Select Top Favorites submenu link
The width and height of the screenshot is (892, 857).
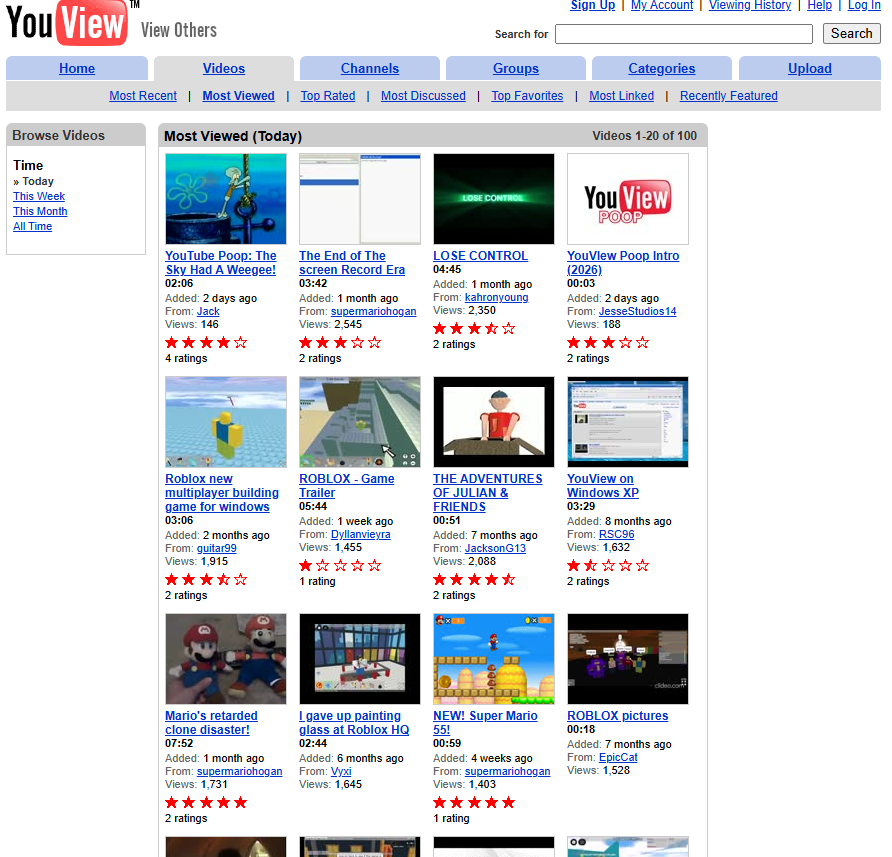click(x=527, y=96)
